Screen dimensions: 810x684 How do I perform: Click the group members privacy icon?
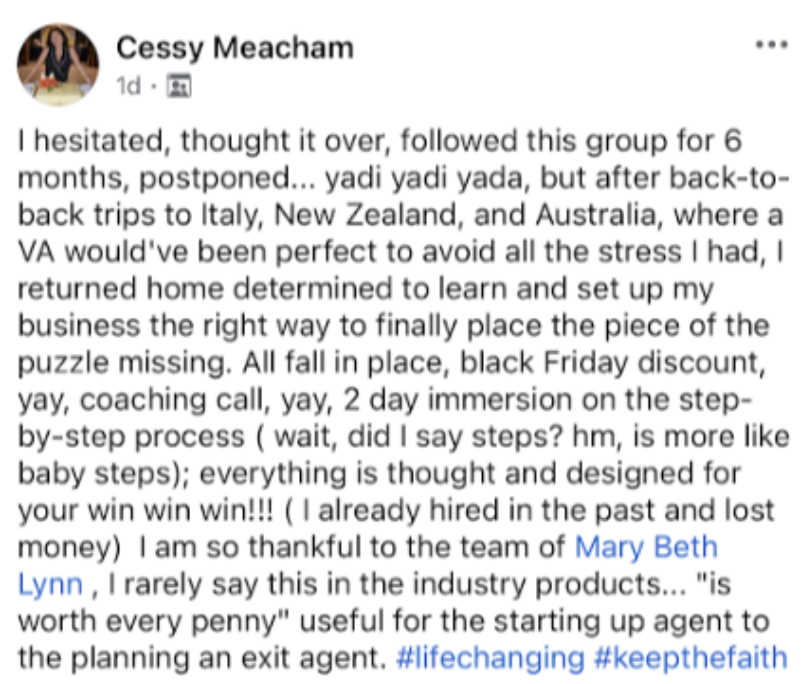click(x=179, y=86)
